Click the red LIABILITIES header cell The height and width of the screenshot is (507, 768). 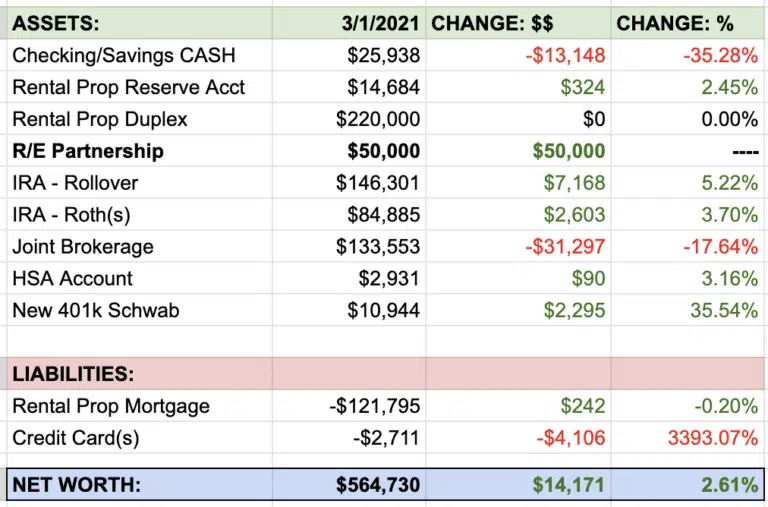click(71, 374)
